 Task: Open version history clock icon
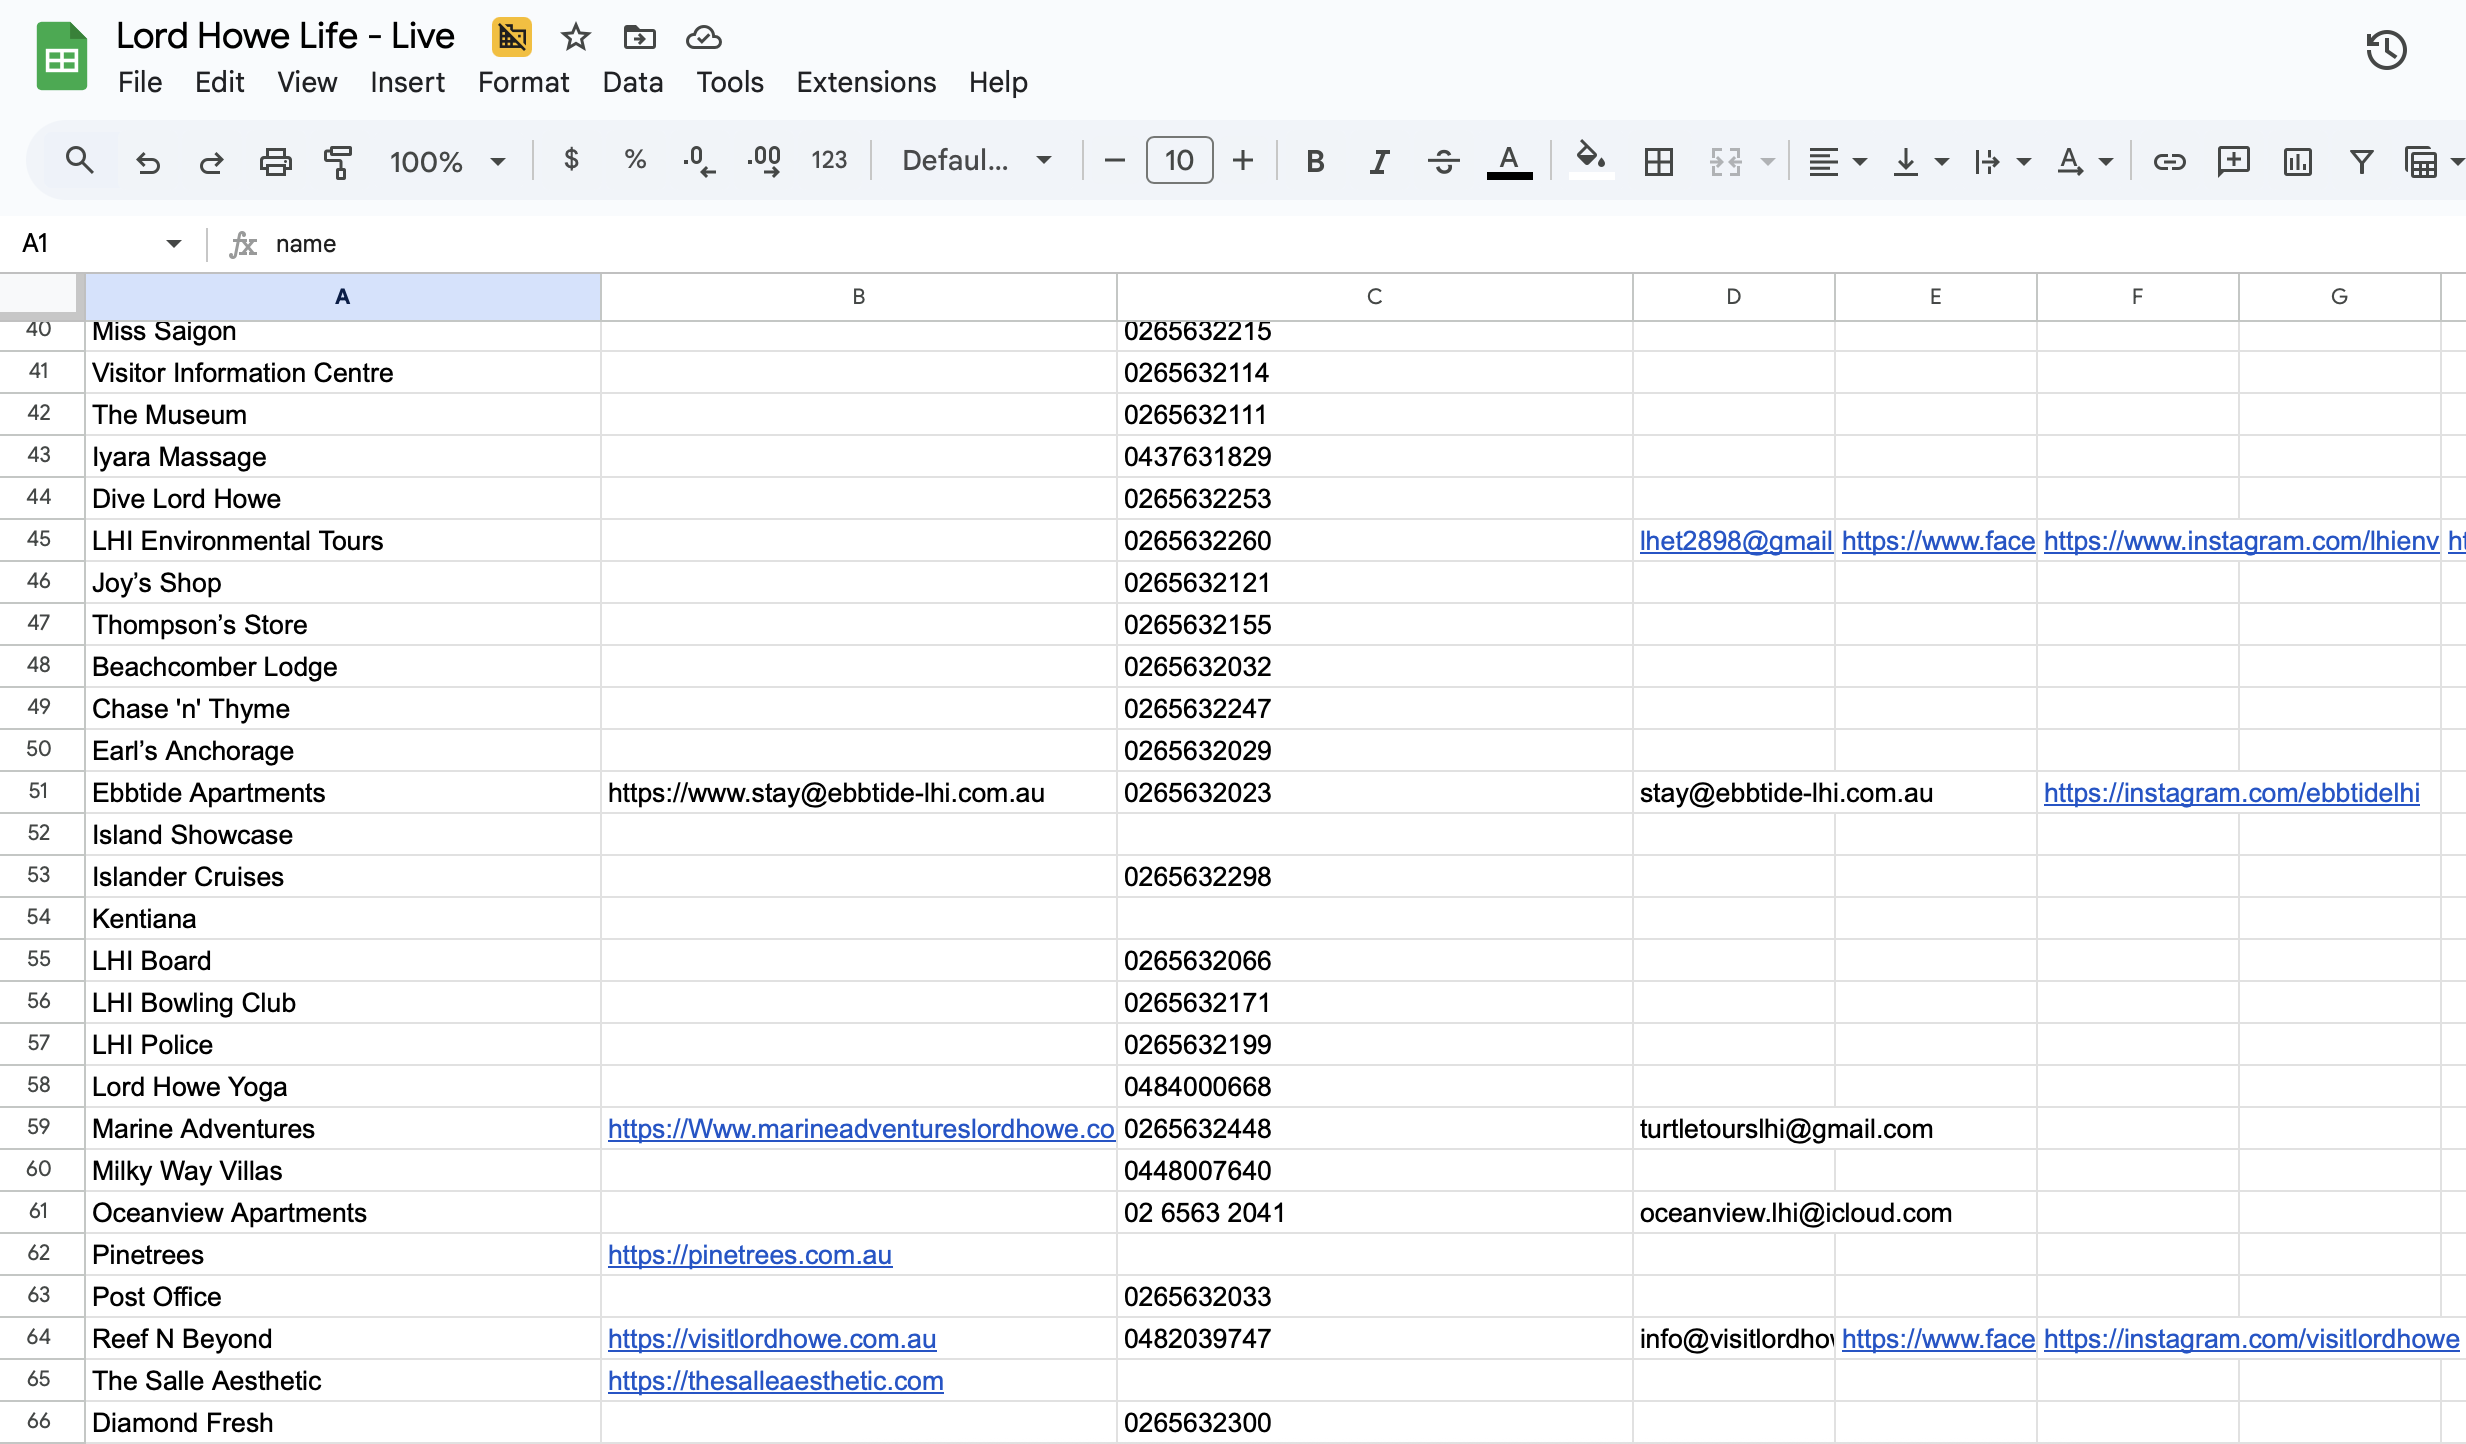point(2386,50)
